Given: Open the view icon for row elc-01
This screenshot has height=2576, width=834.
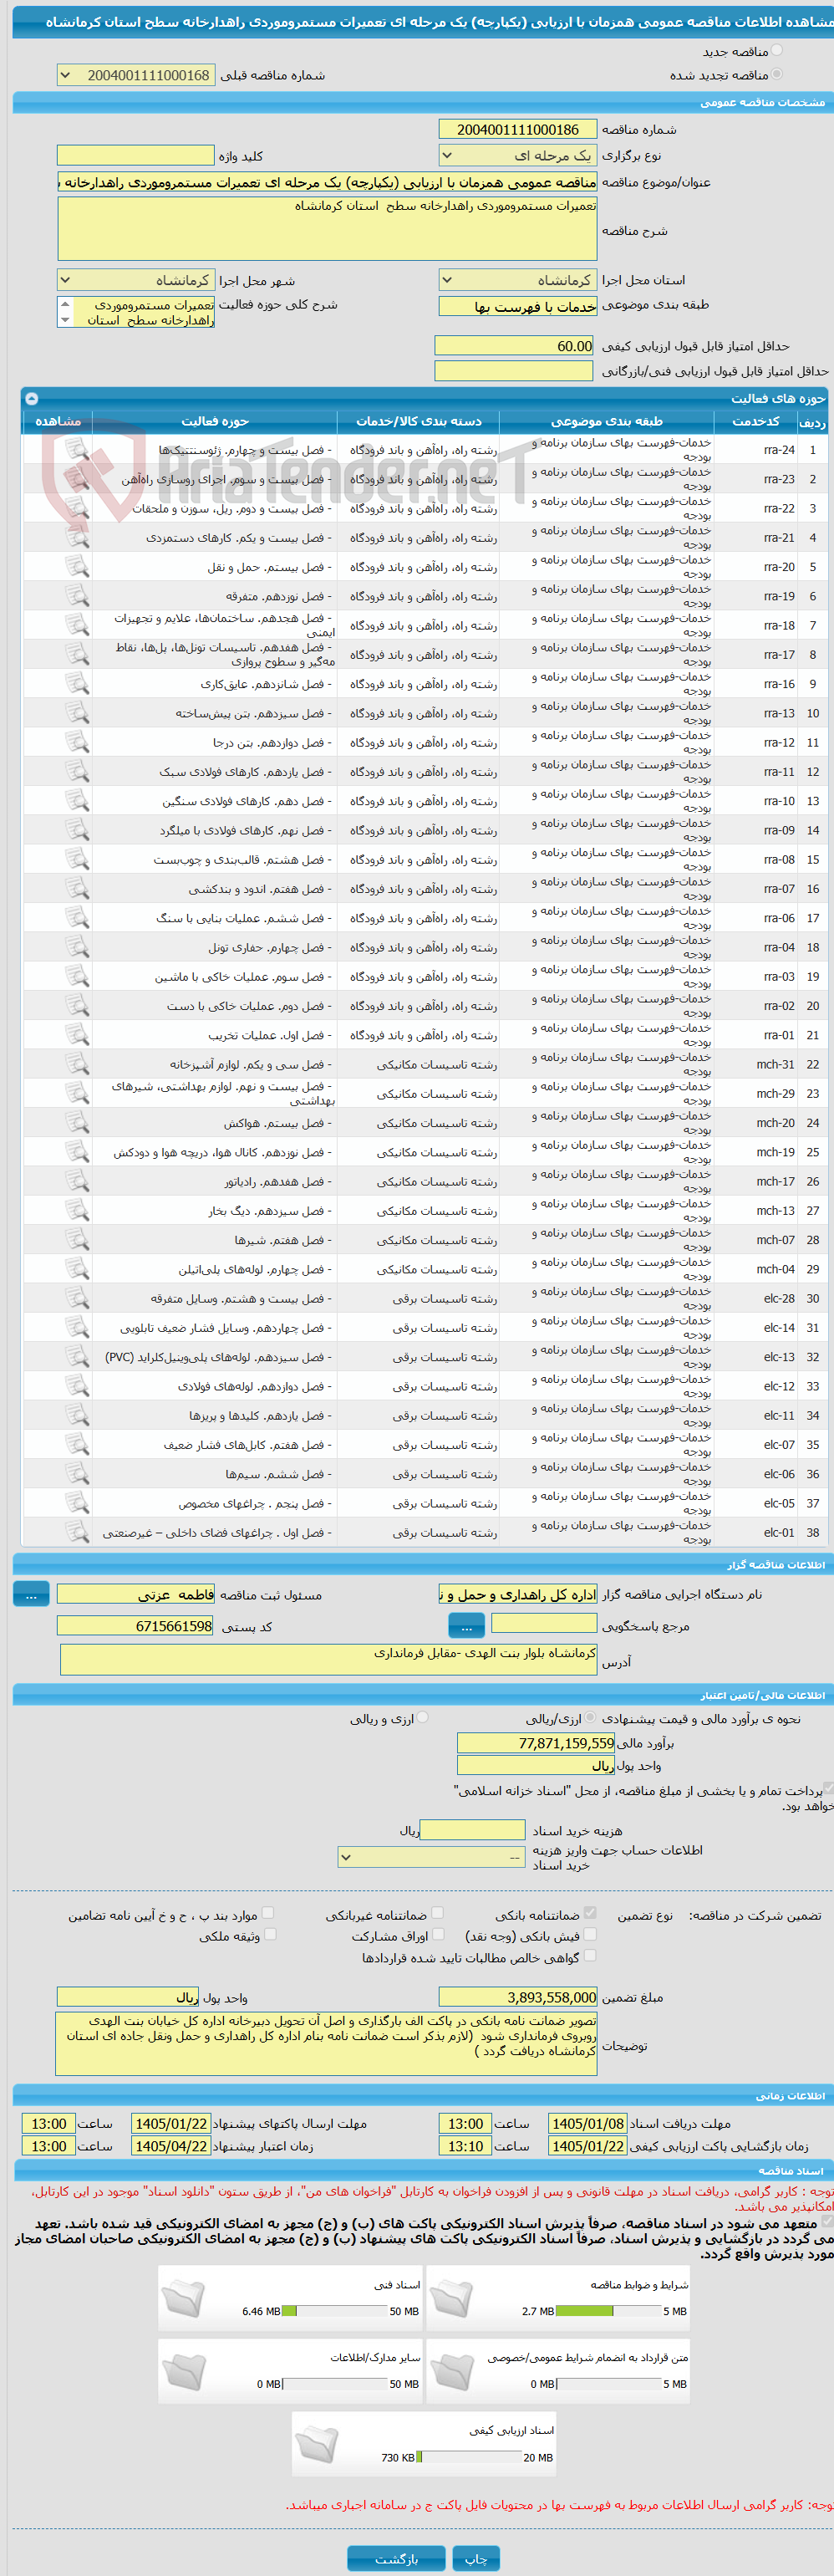Looking at the screenshot, I should tap(76, 1532).
